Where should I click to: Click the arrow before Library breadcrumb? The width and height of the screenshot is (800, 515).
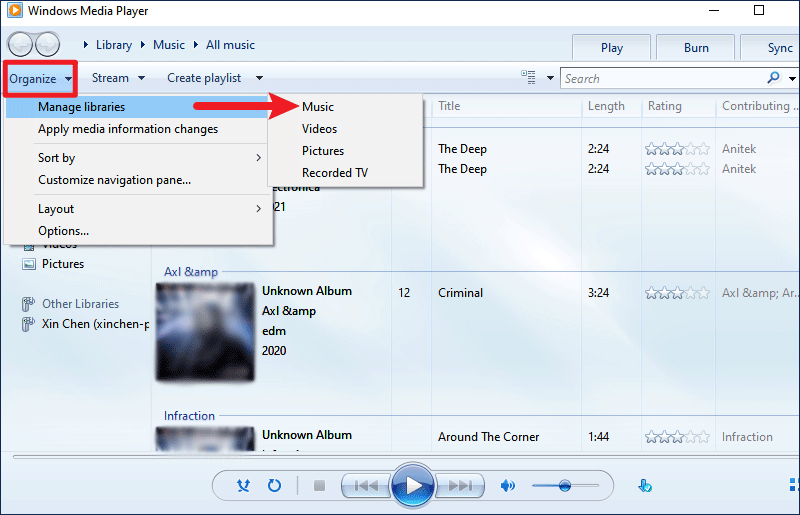coord(86,45)
